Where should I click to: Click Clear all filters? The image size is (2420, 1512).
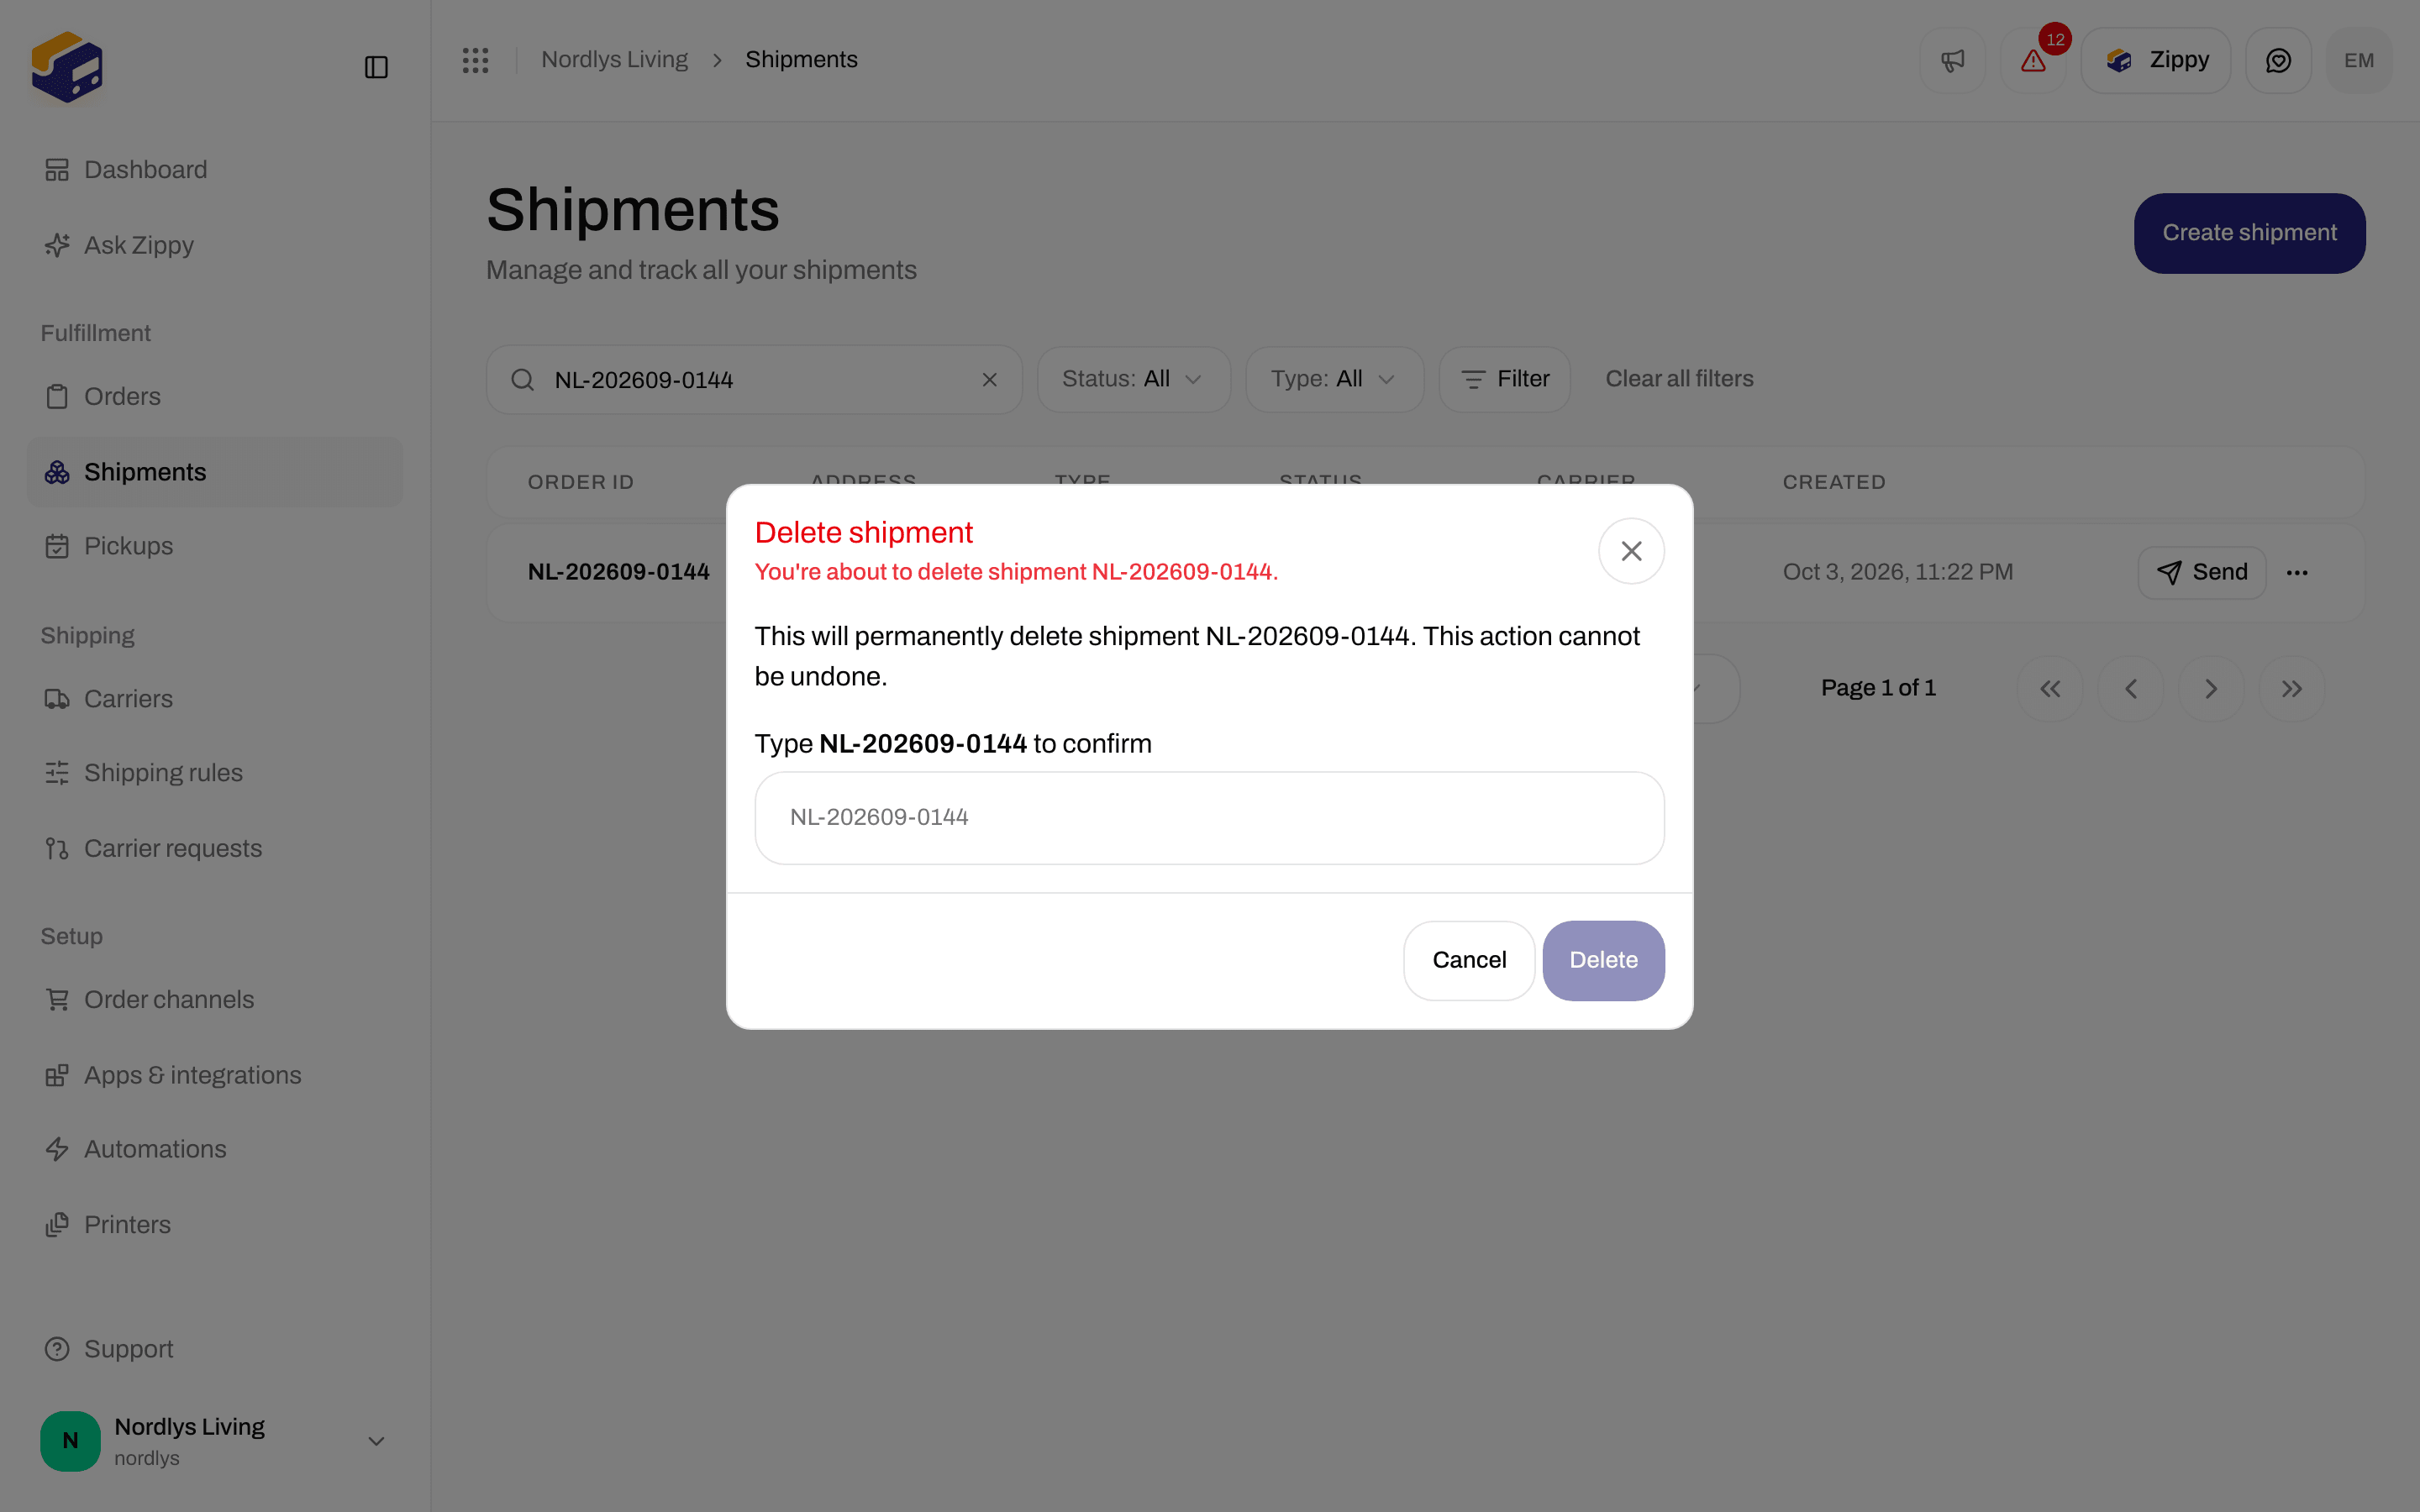pos(1679,379)
